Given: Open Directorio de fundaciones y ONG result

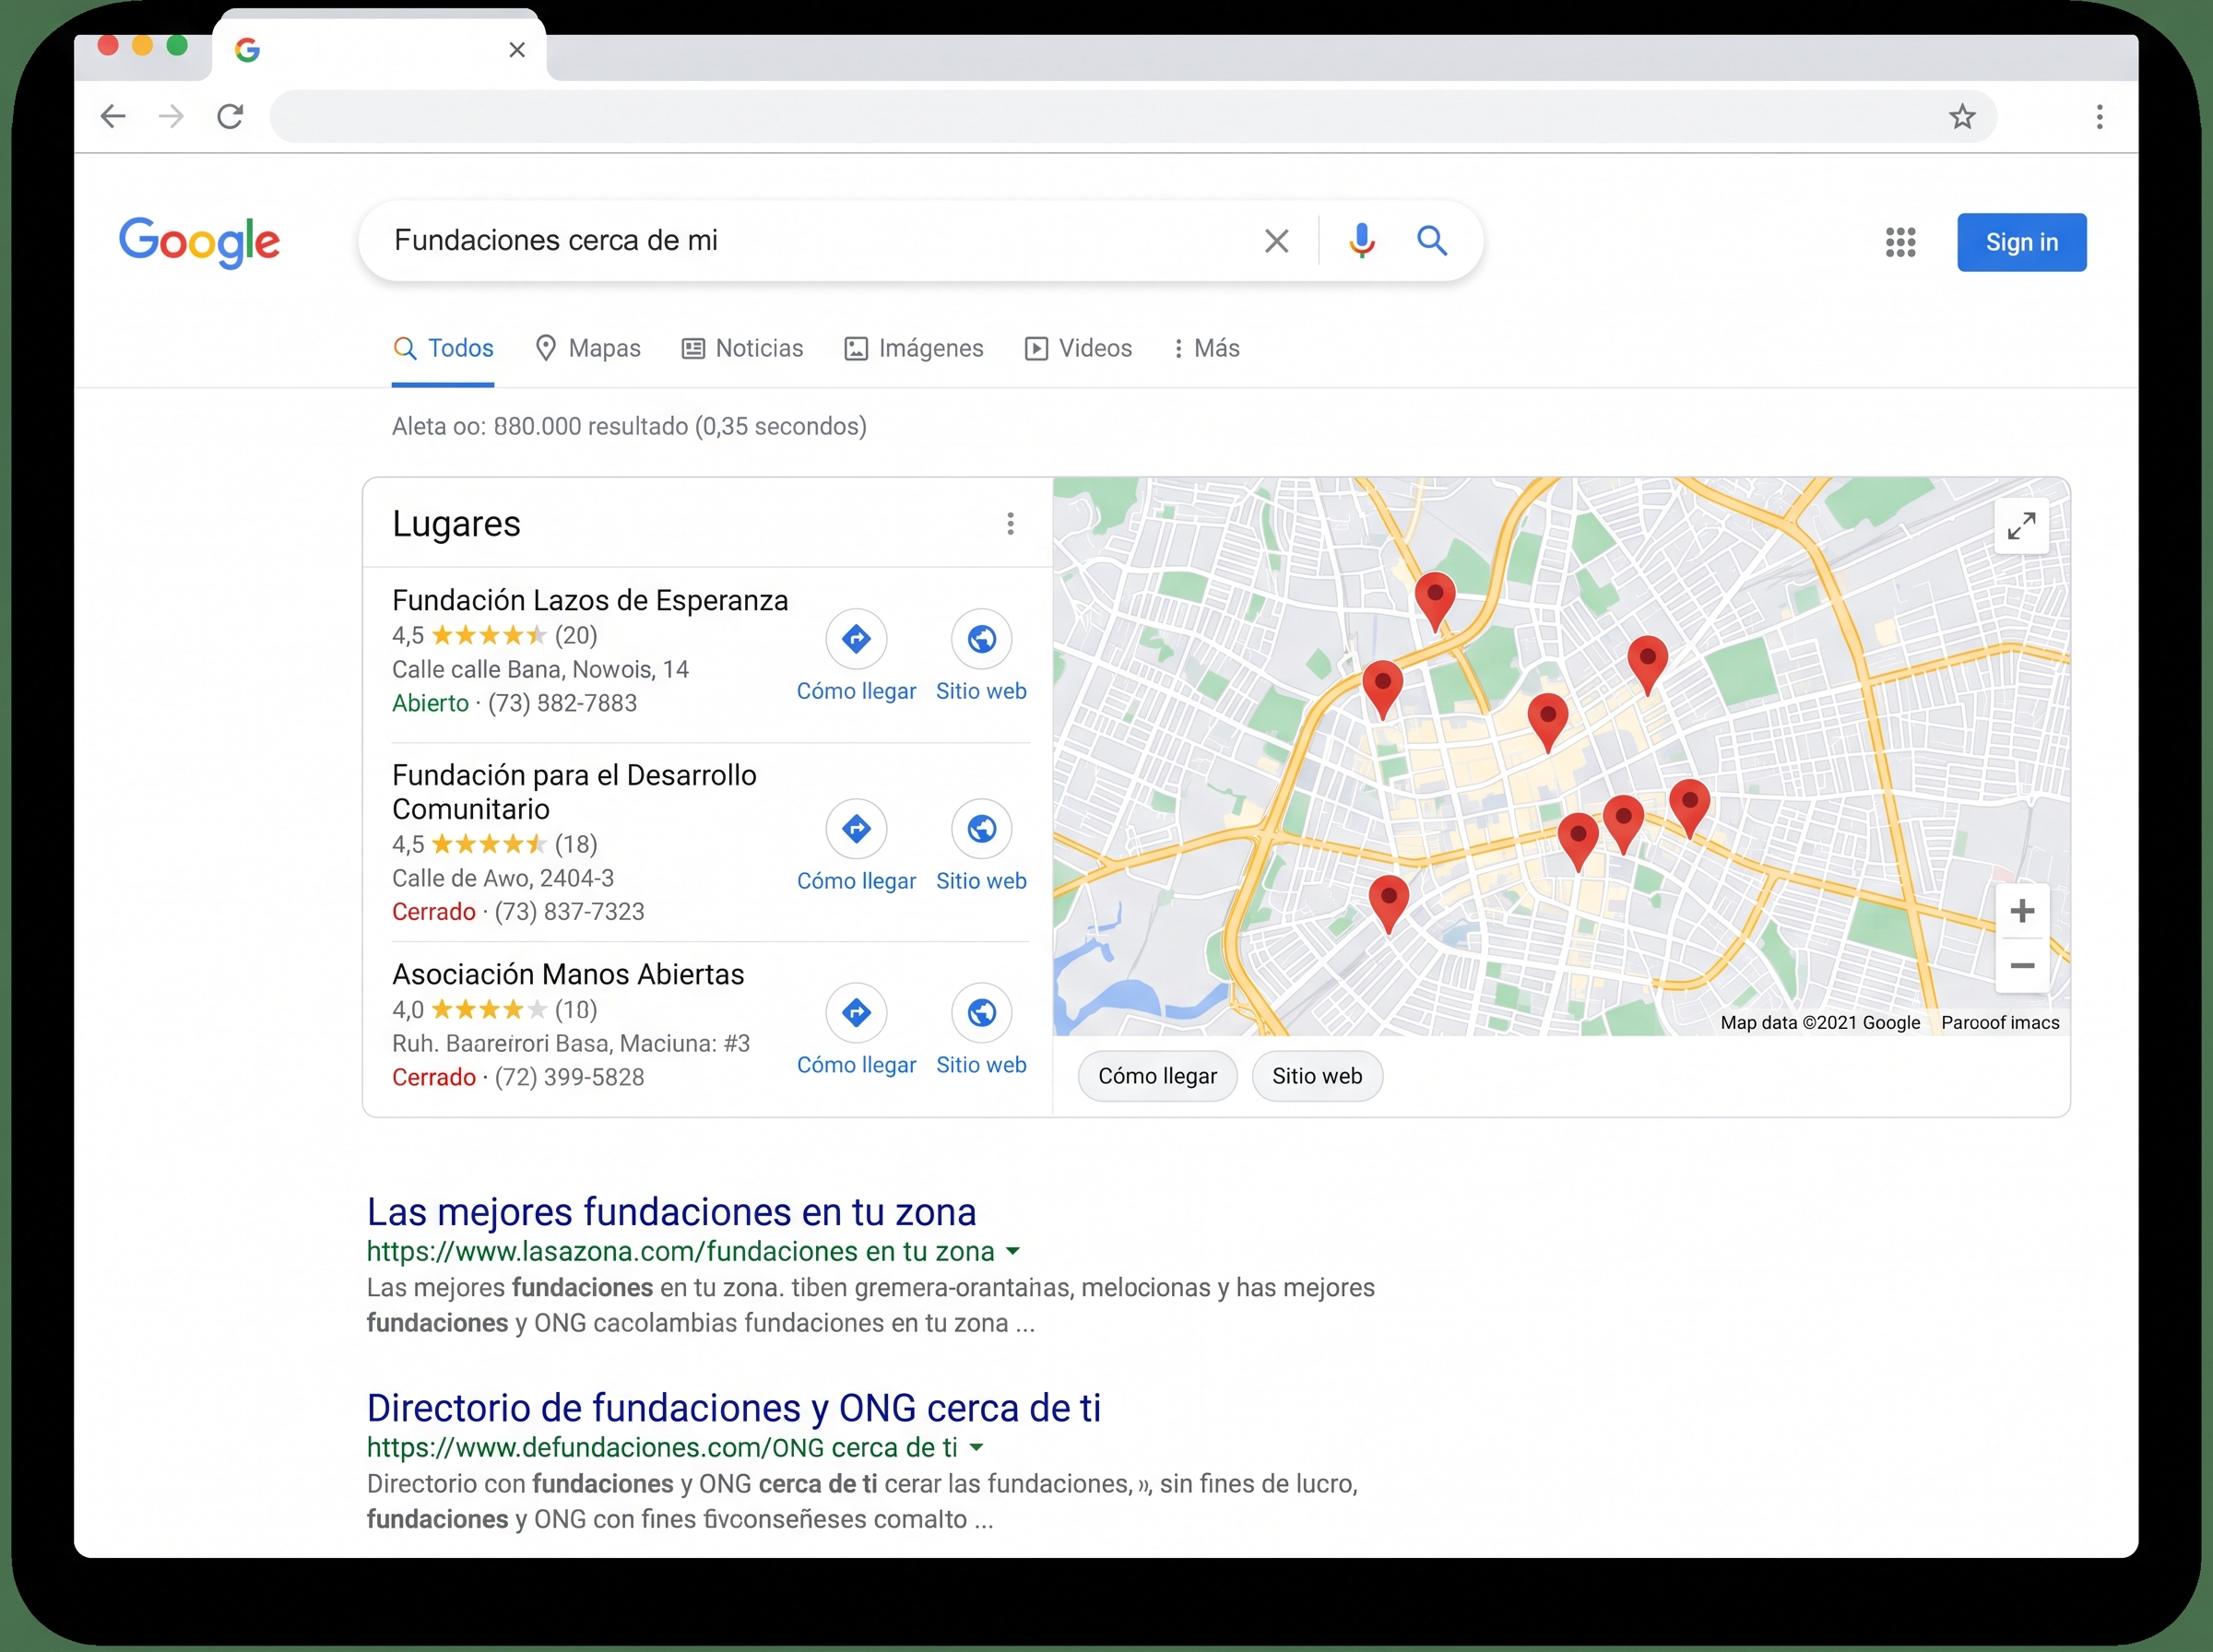Looking at the screenshot, I should [733, 1408].
